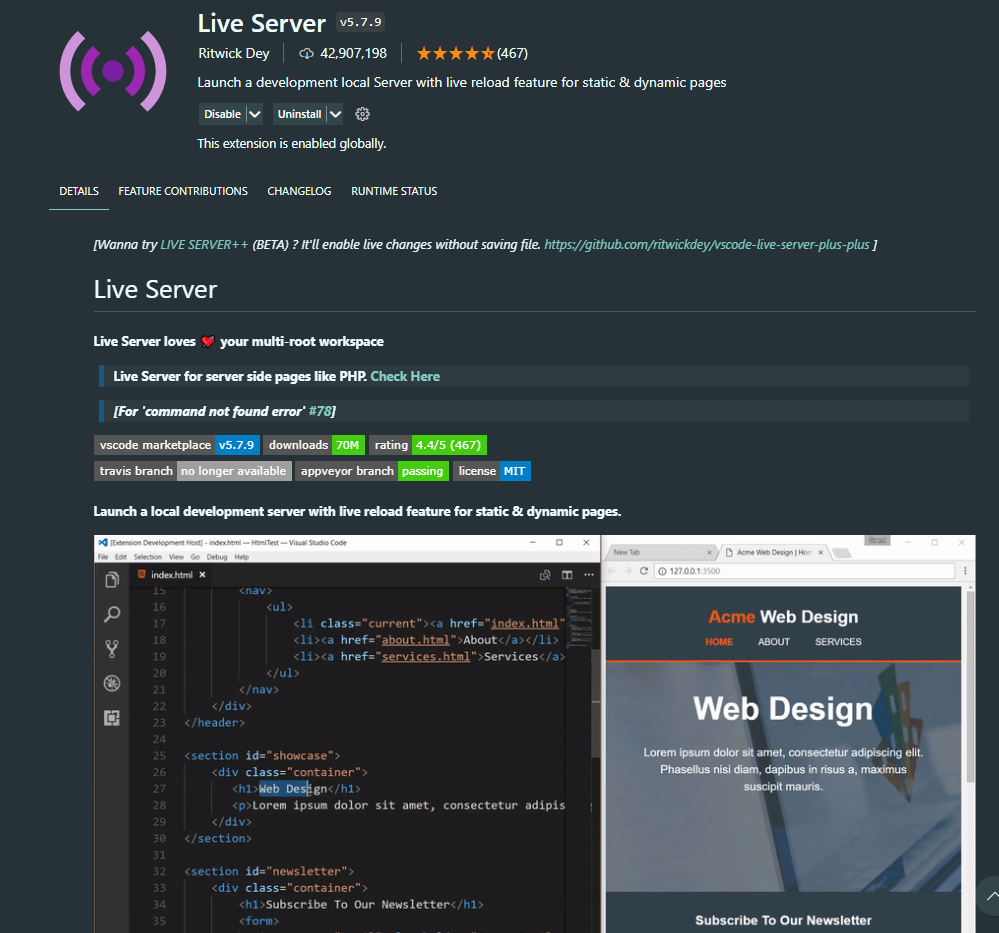Click the Source Control icon in demo screenshot
Screen dimensions: 999x933
[x=112, y=649]
